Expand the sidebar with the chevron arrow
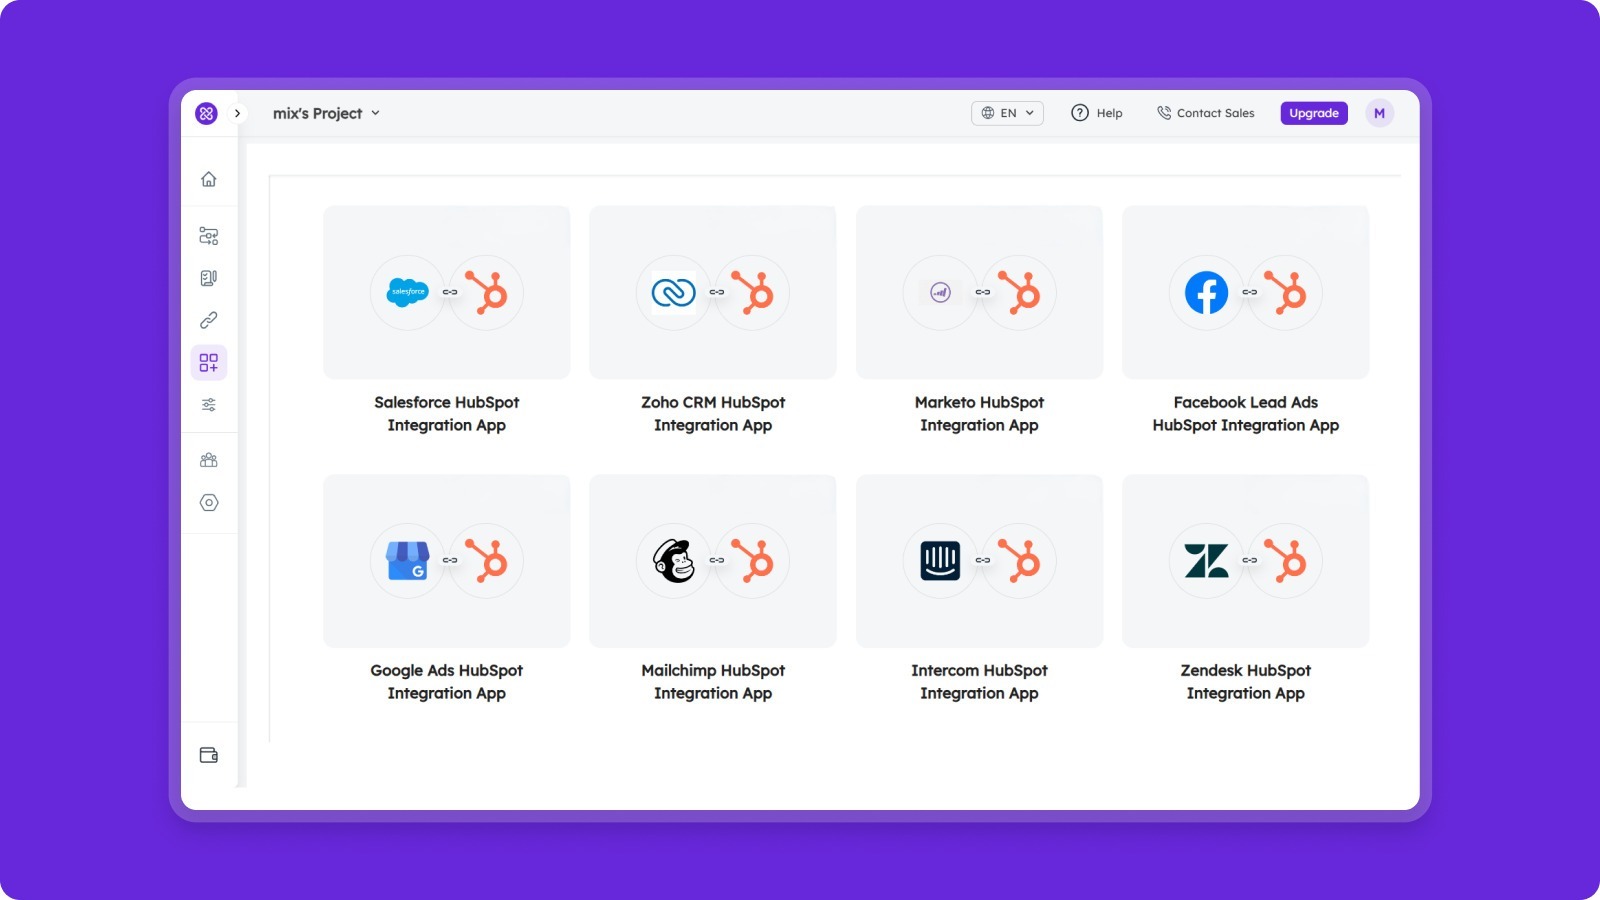Image resolution: width=1600 pixels, height=900 pixels. point(237,113)
